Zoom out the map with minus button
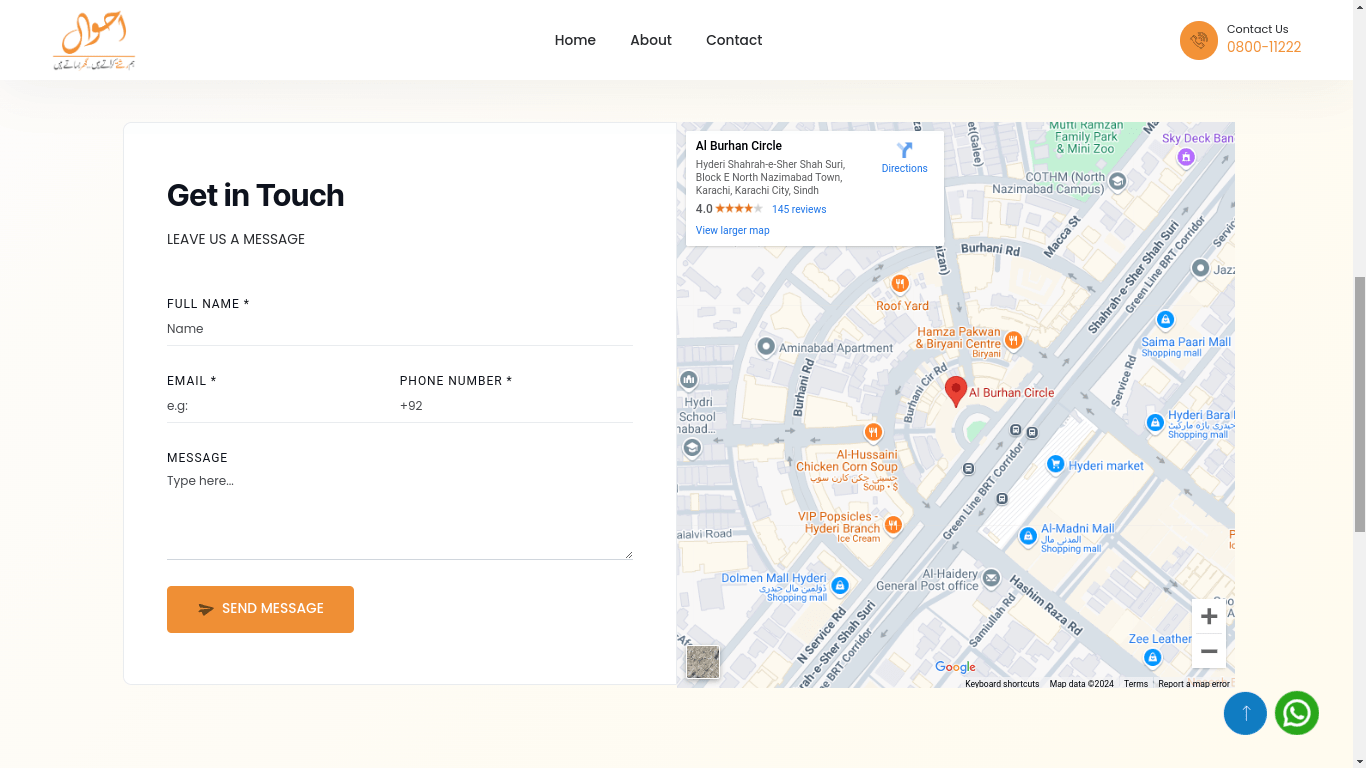Image resolution: width=1366 pixels, height=768 pixels. [1209, 651]
